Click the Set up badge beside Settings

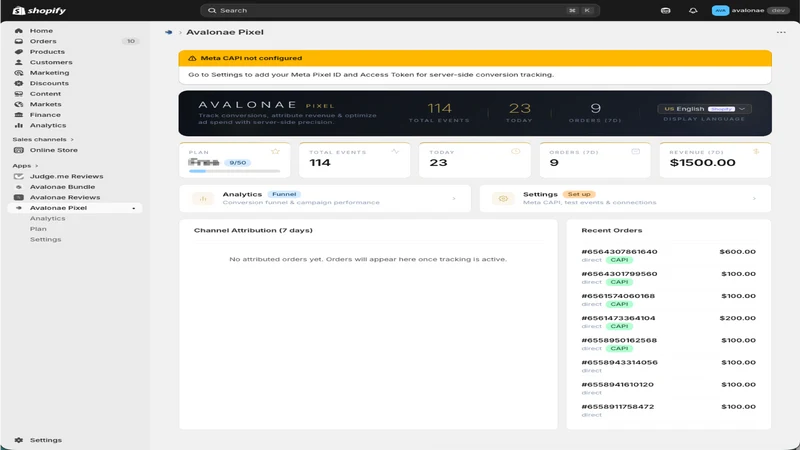pos(579,194)
